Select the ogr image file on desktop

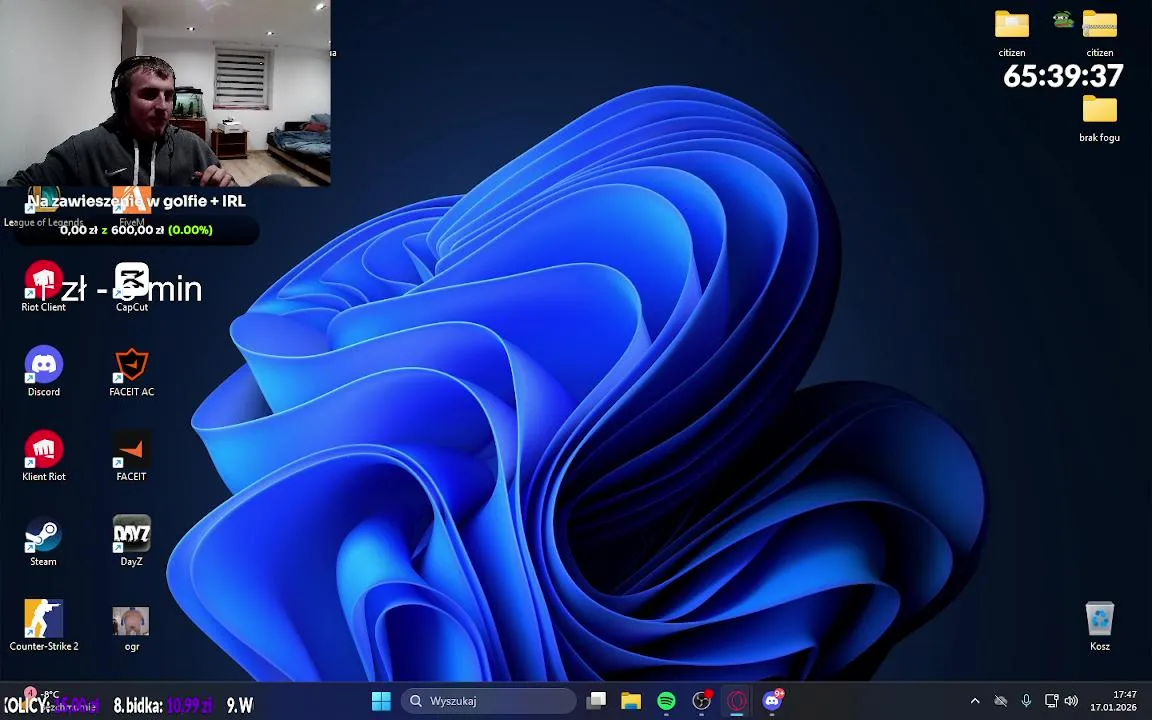pos(132,630)
